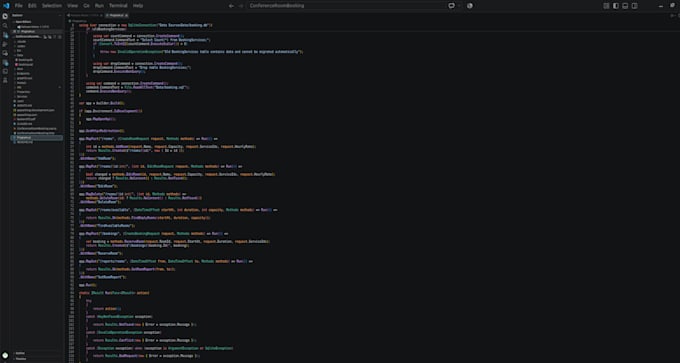
Task: Click the Program.cs breadcrumb above the code
Action: click(79, 20)
